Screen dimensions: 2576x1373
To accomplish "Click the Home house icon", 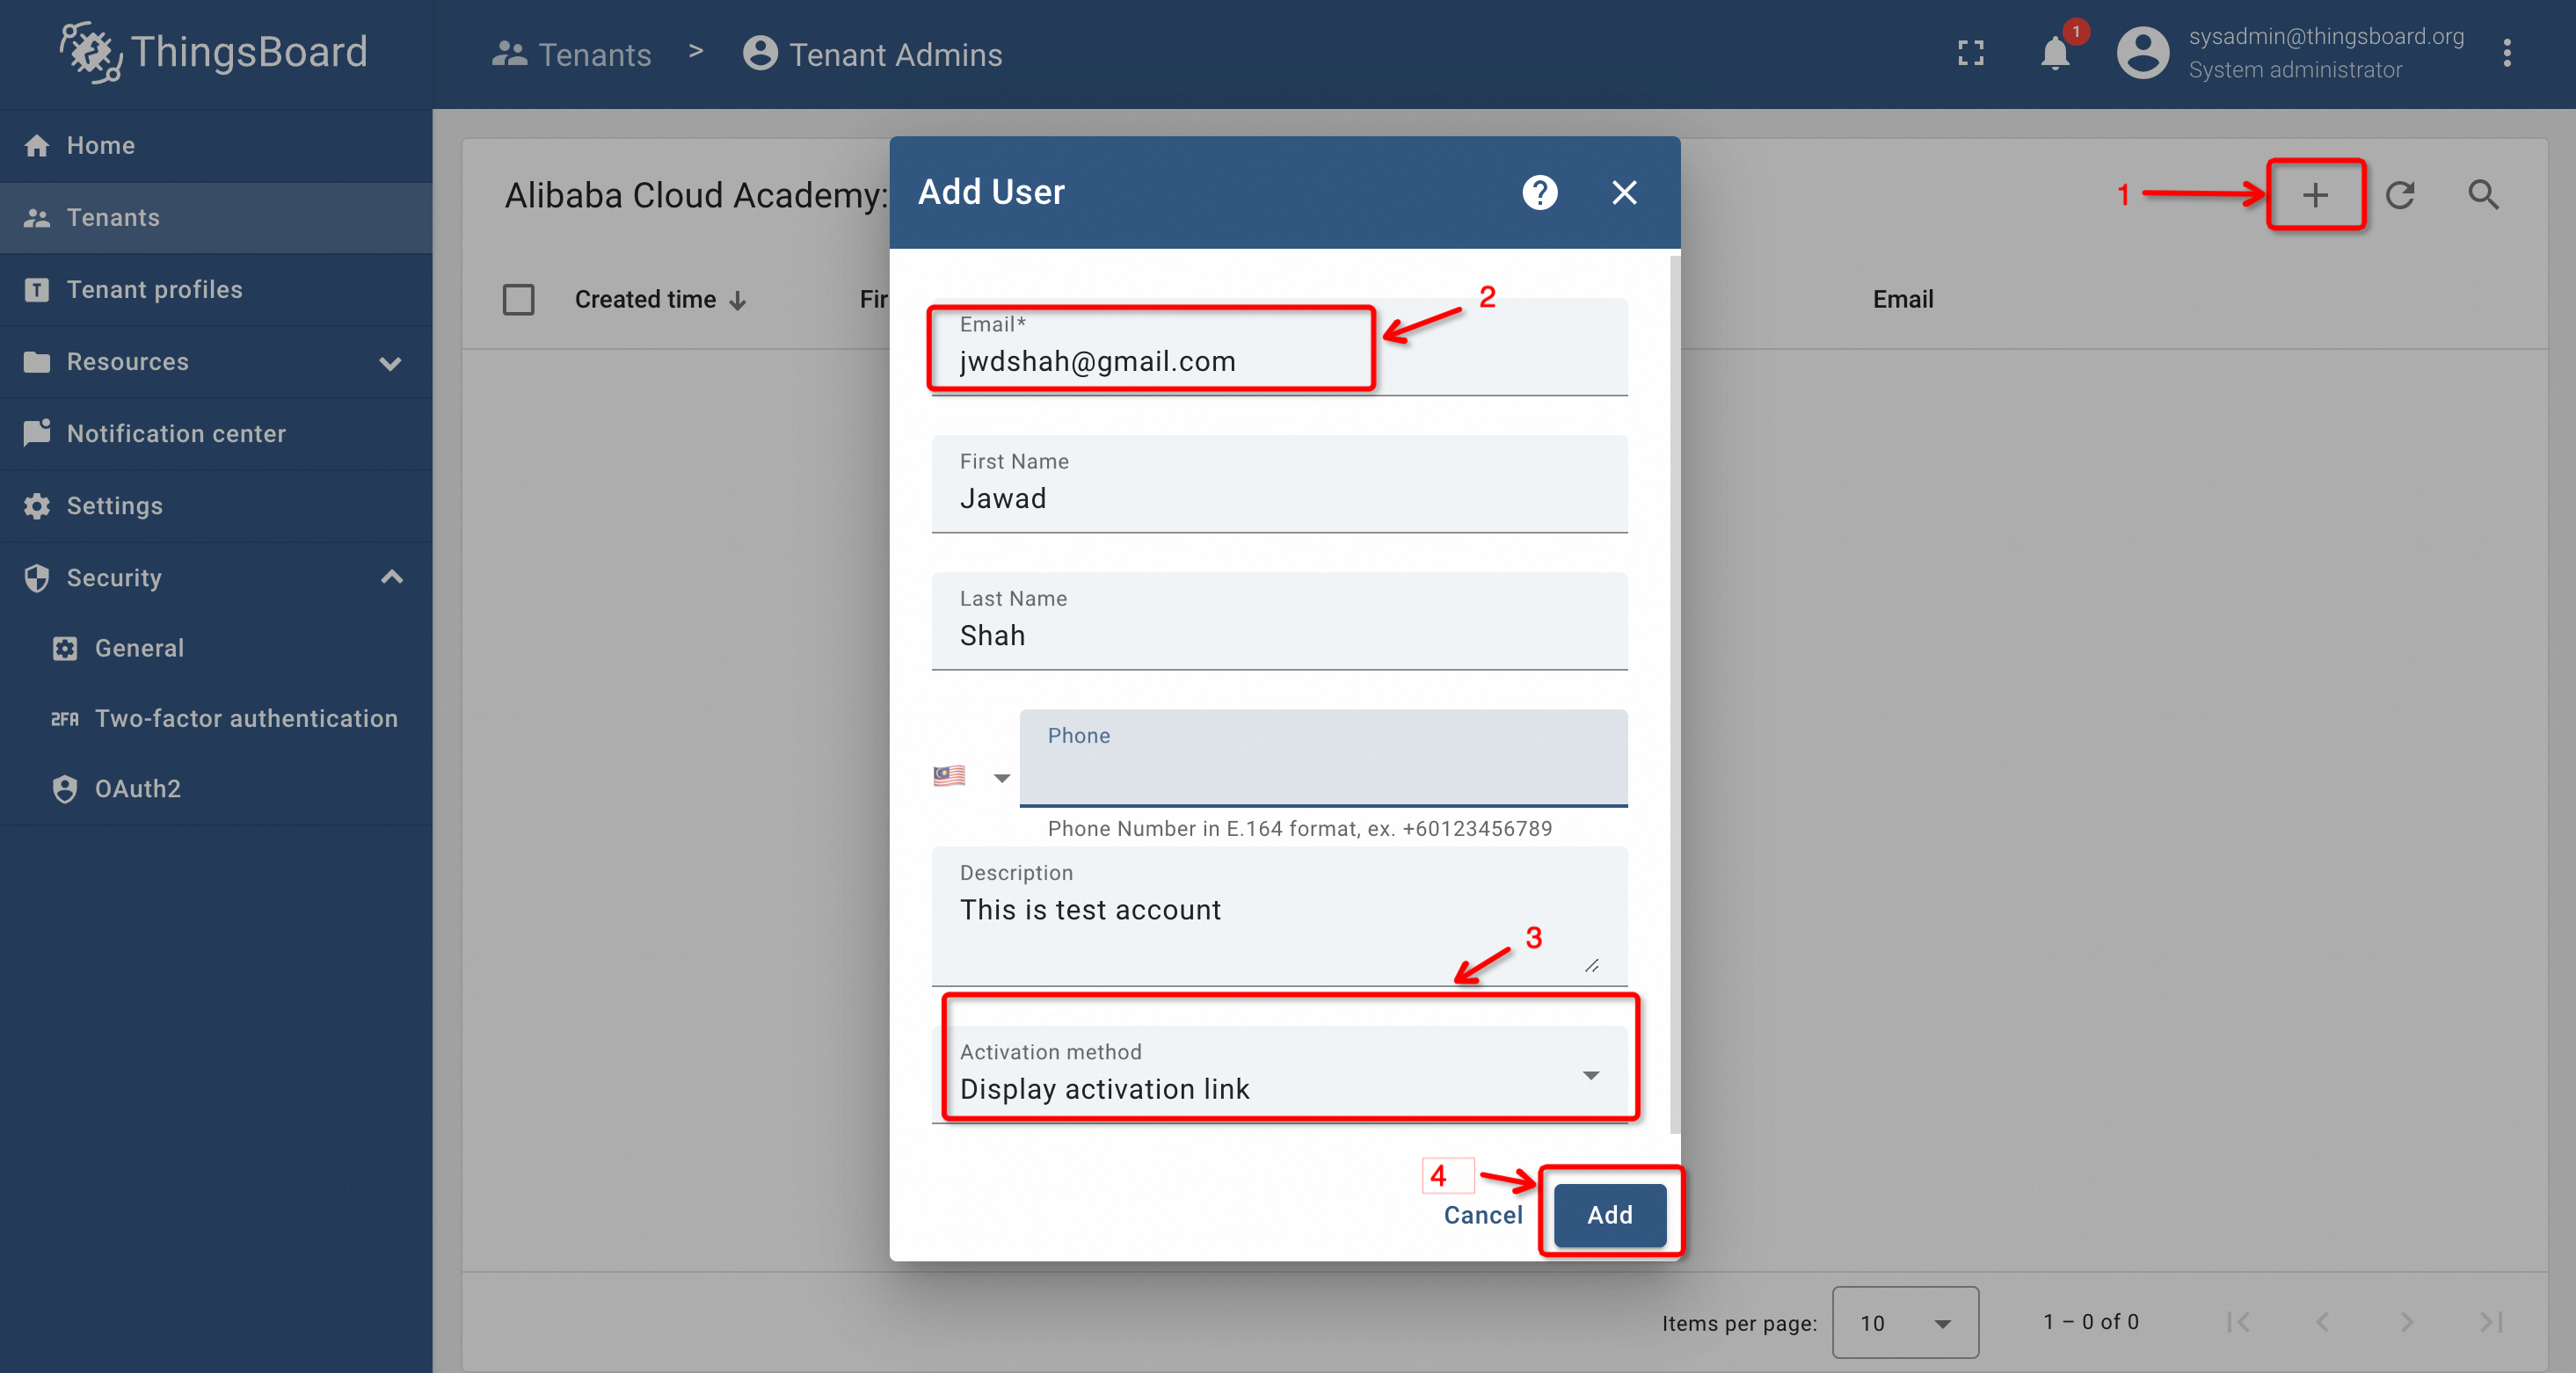I will click(x=37, y=146).
